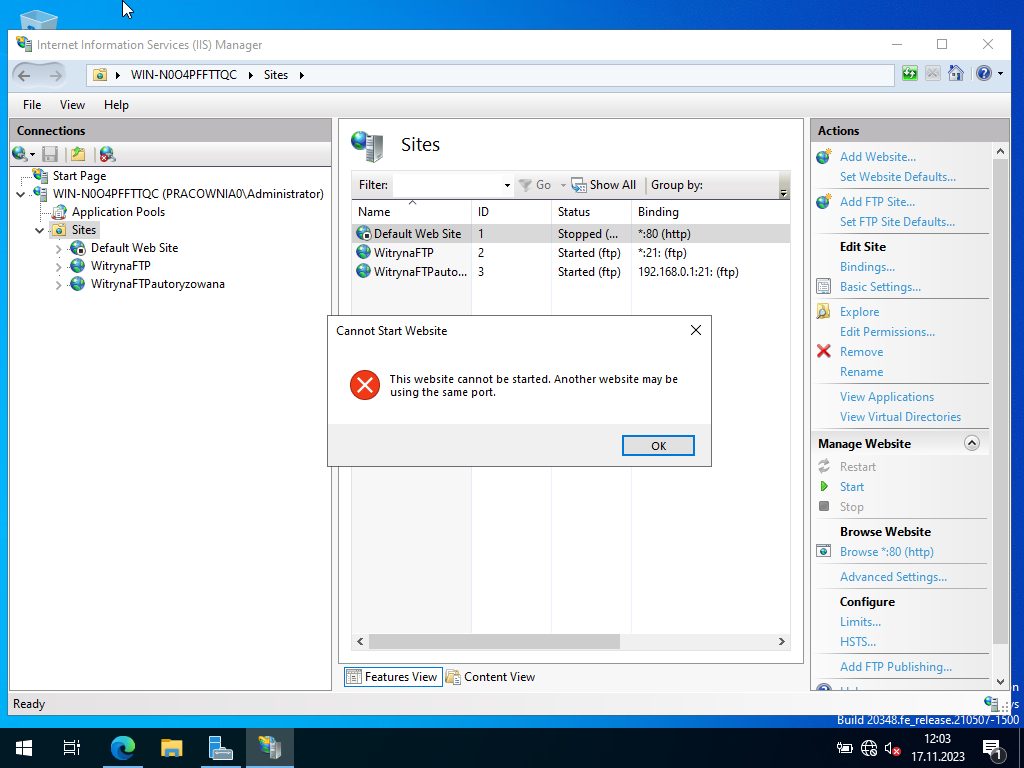Switch to the Content View tab
The height and width of the screenshot is (768, 1024).
[490, 677]
